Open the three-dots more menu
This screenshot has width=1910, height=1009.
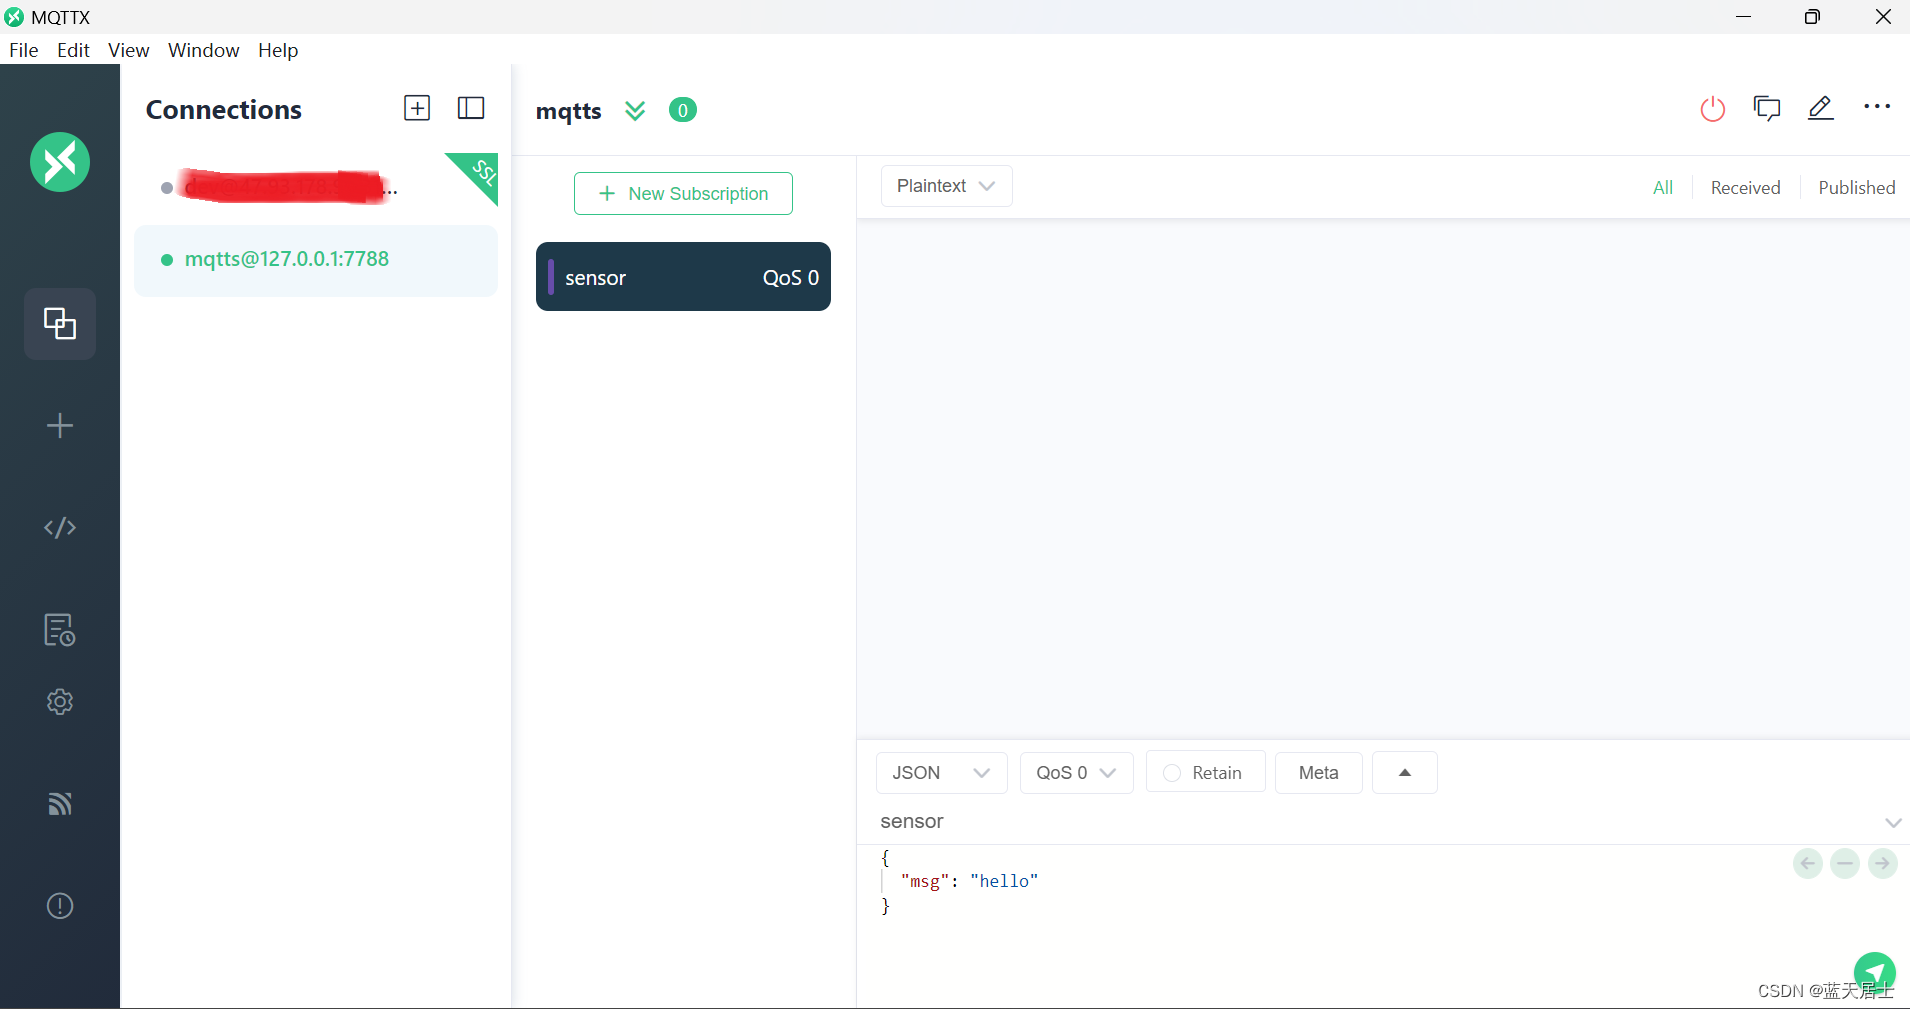(1877, 107)
